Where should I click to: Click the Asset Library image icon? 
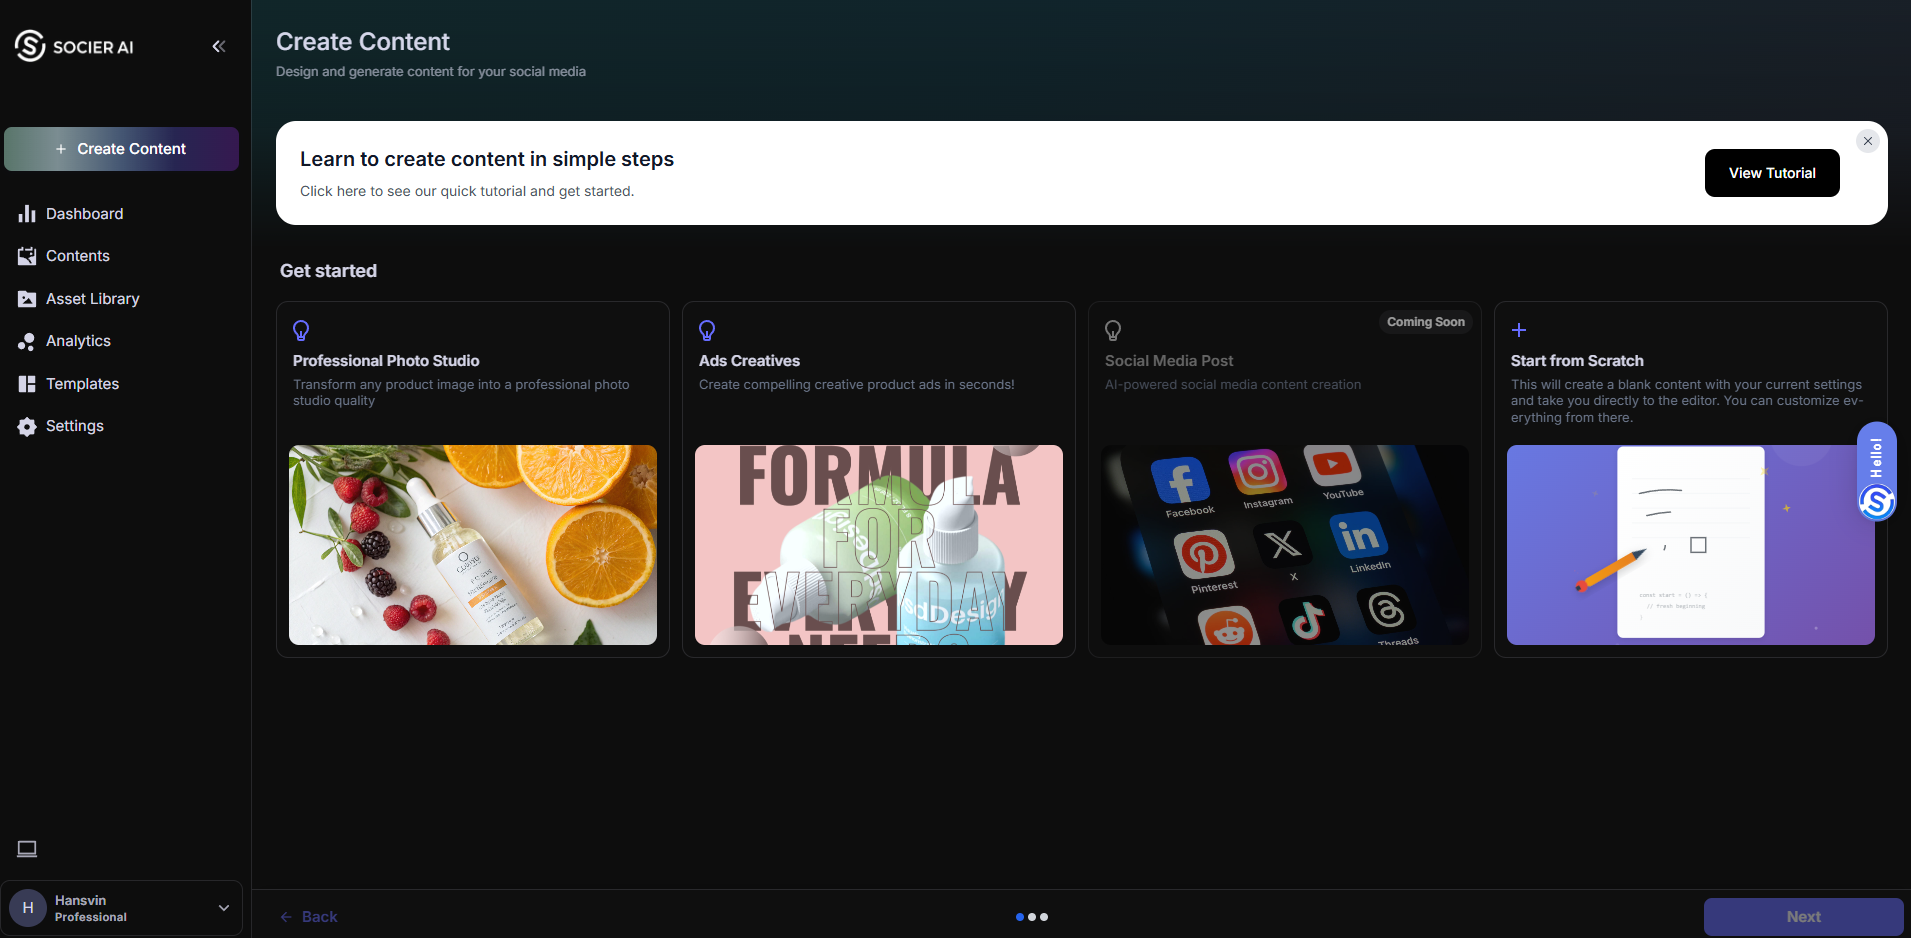click(27, 299)
